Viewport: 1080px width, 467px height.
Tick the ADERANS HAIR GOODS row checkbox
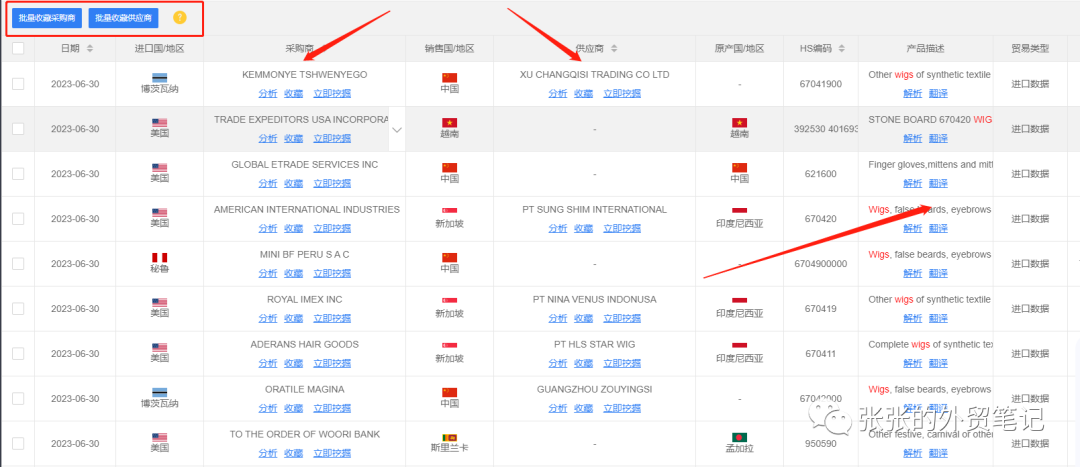coord(18,353)
